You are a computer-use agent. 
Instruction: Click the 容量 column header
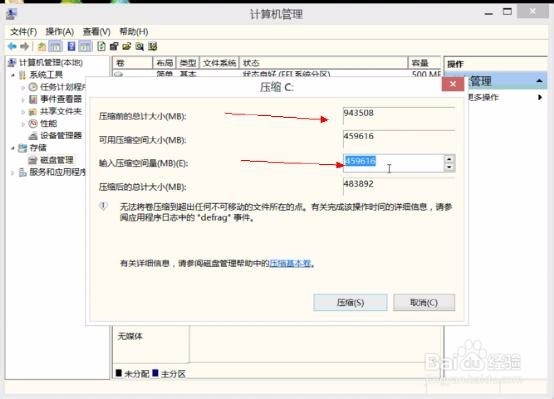tap(424, 63)
